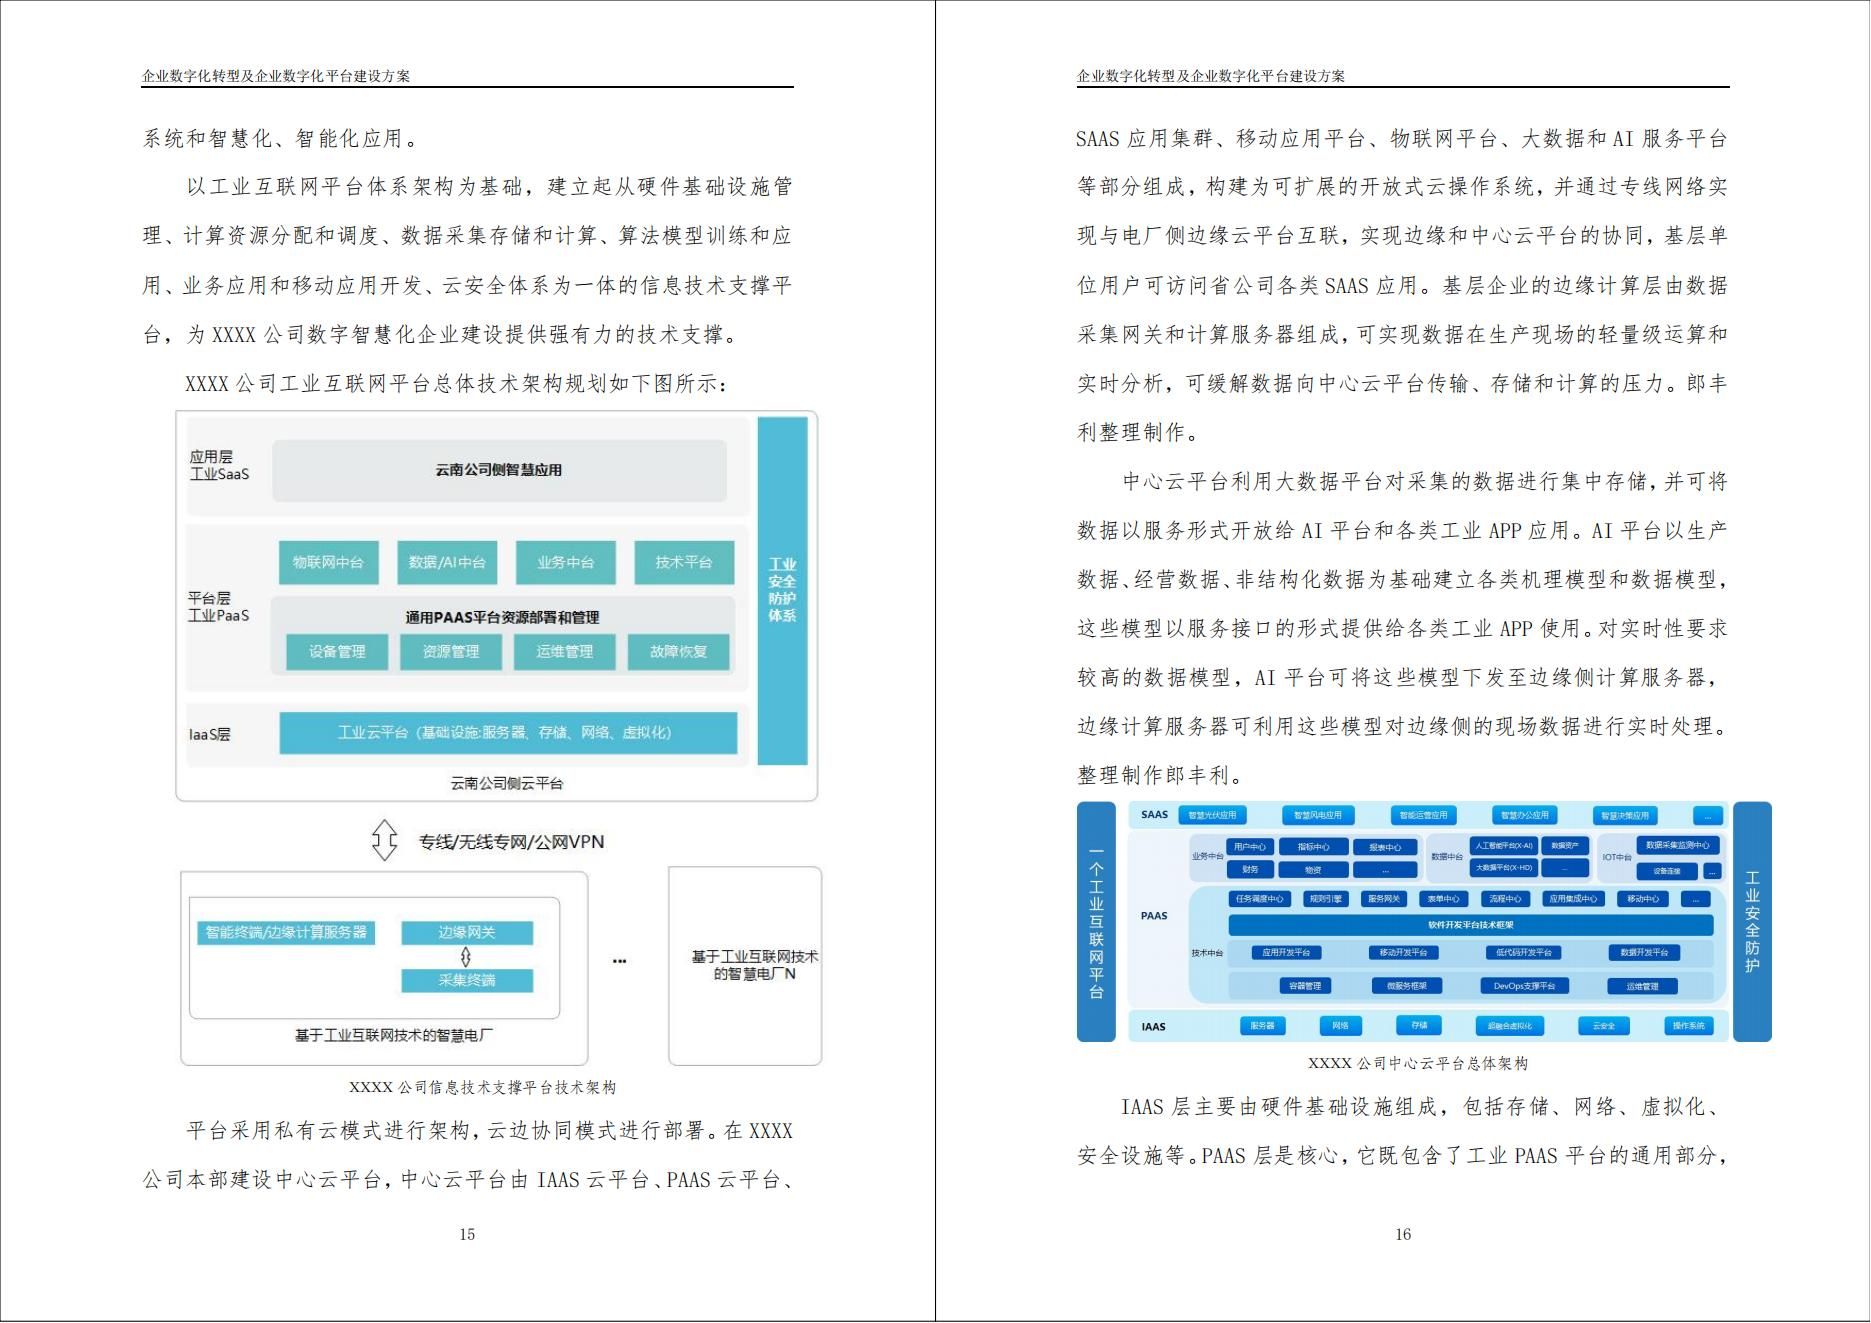This screenshot has height=1323, width=1871.
Task: Click the 数据/AI中台 box
Action: tap(447, 562)
